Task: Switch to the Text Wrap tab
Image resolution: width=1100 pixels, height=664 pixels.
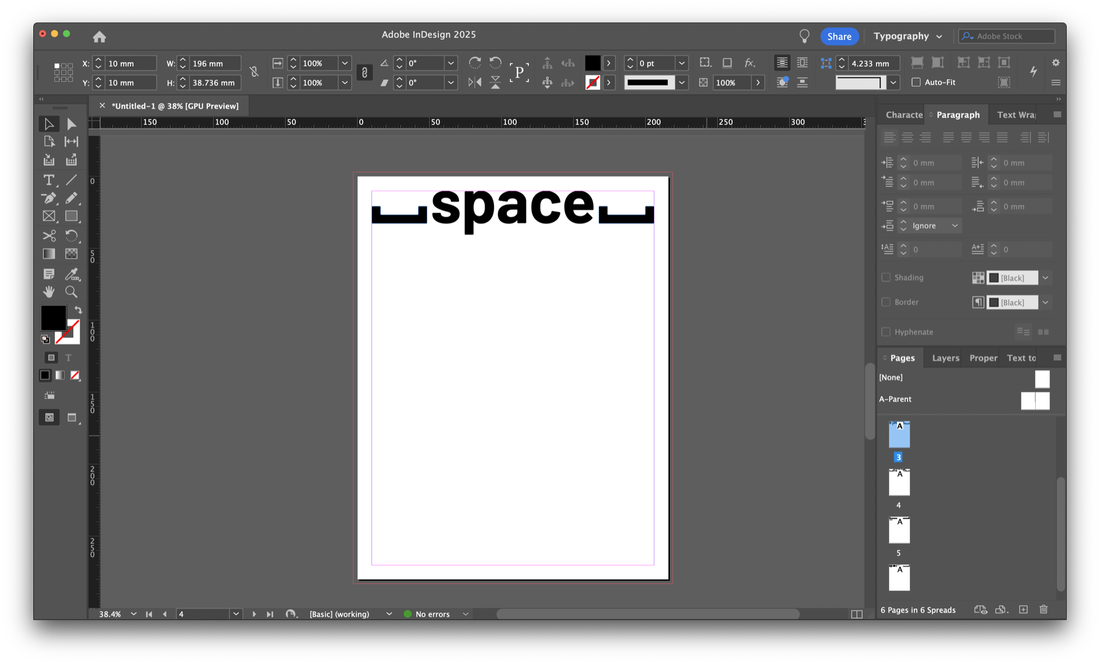Action: tap(1016, 115)
